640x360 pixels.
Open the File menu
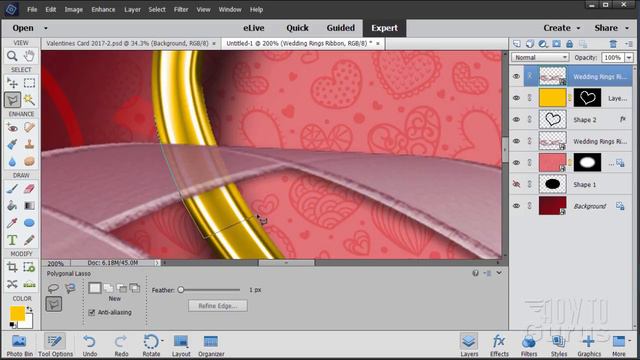point(32,9)
